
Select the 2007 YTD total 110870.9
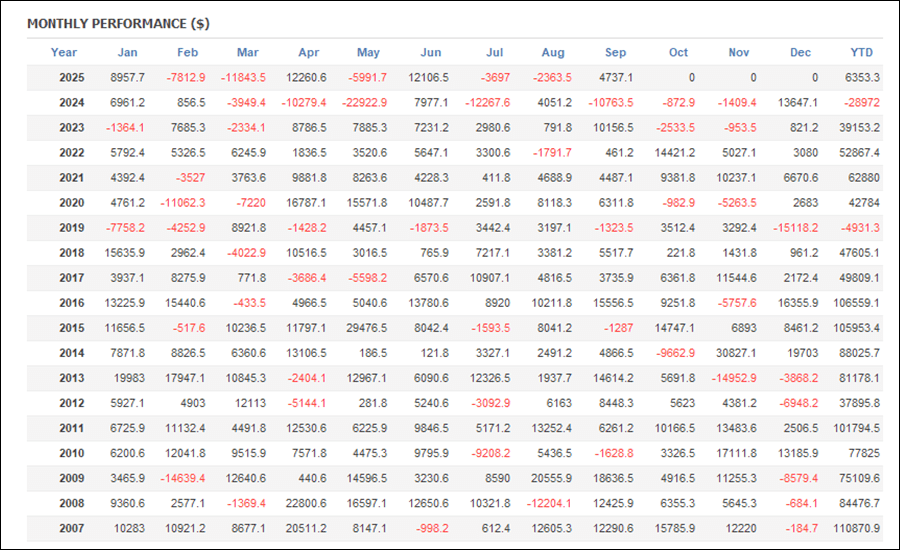[x=858, y=527]
